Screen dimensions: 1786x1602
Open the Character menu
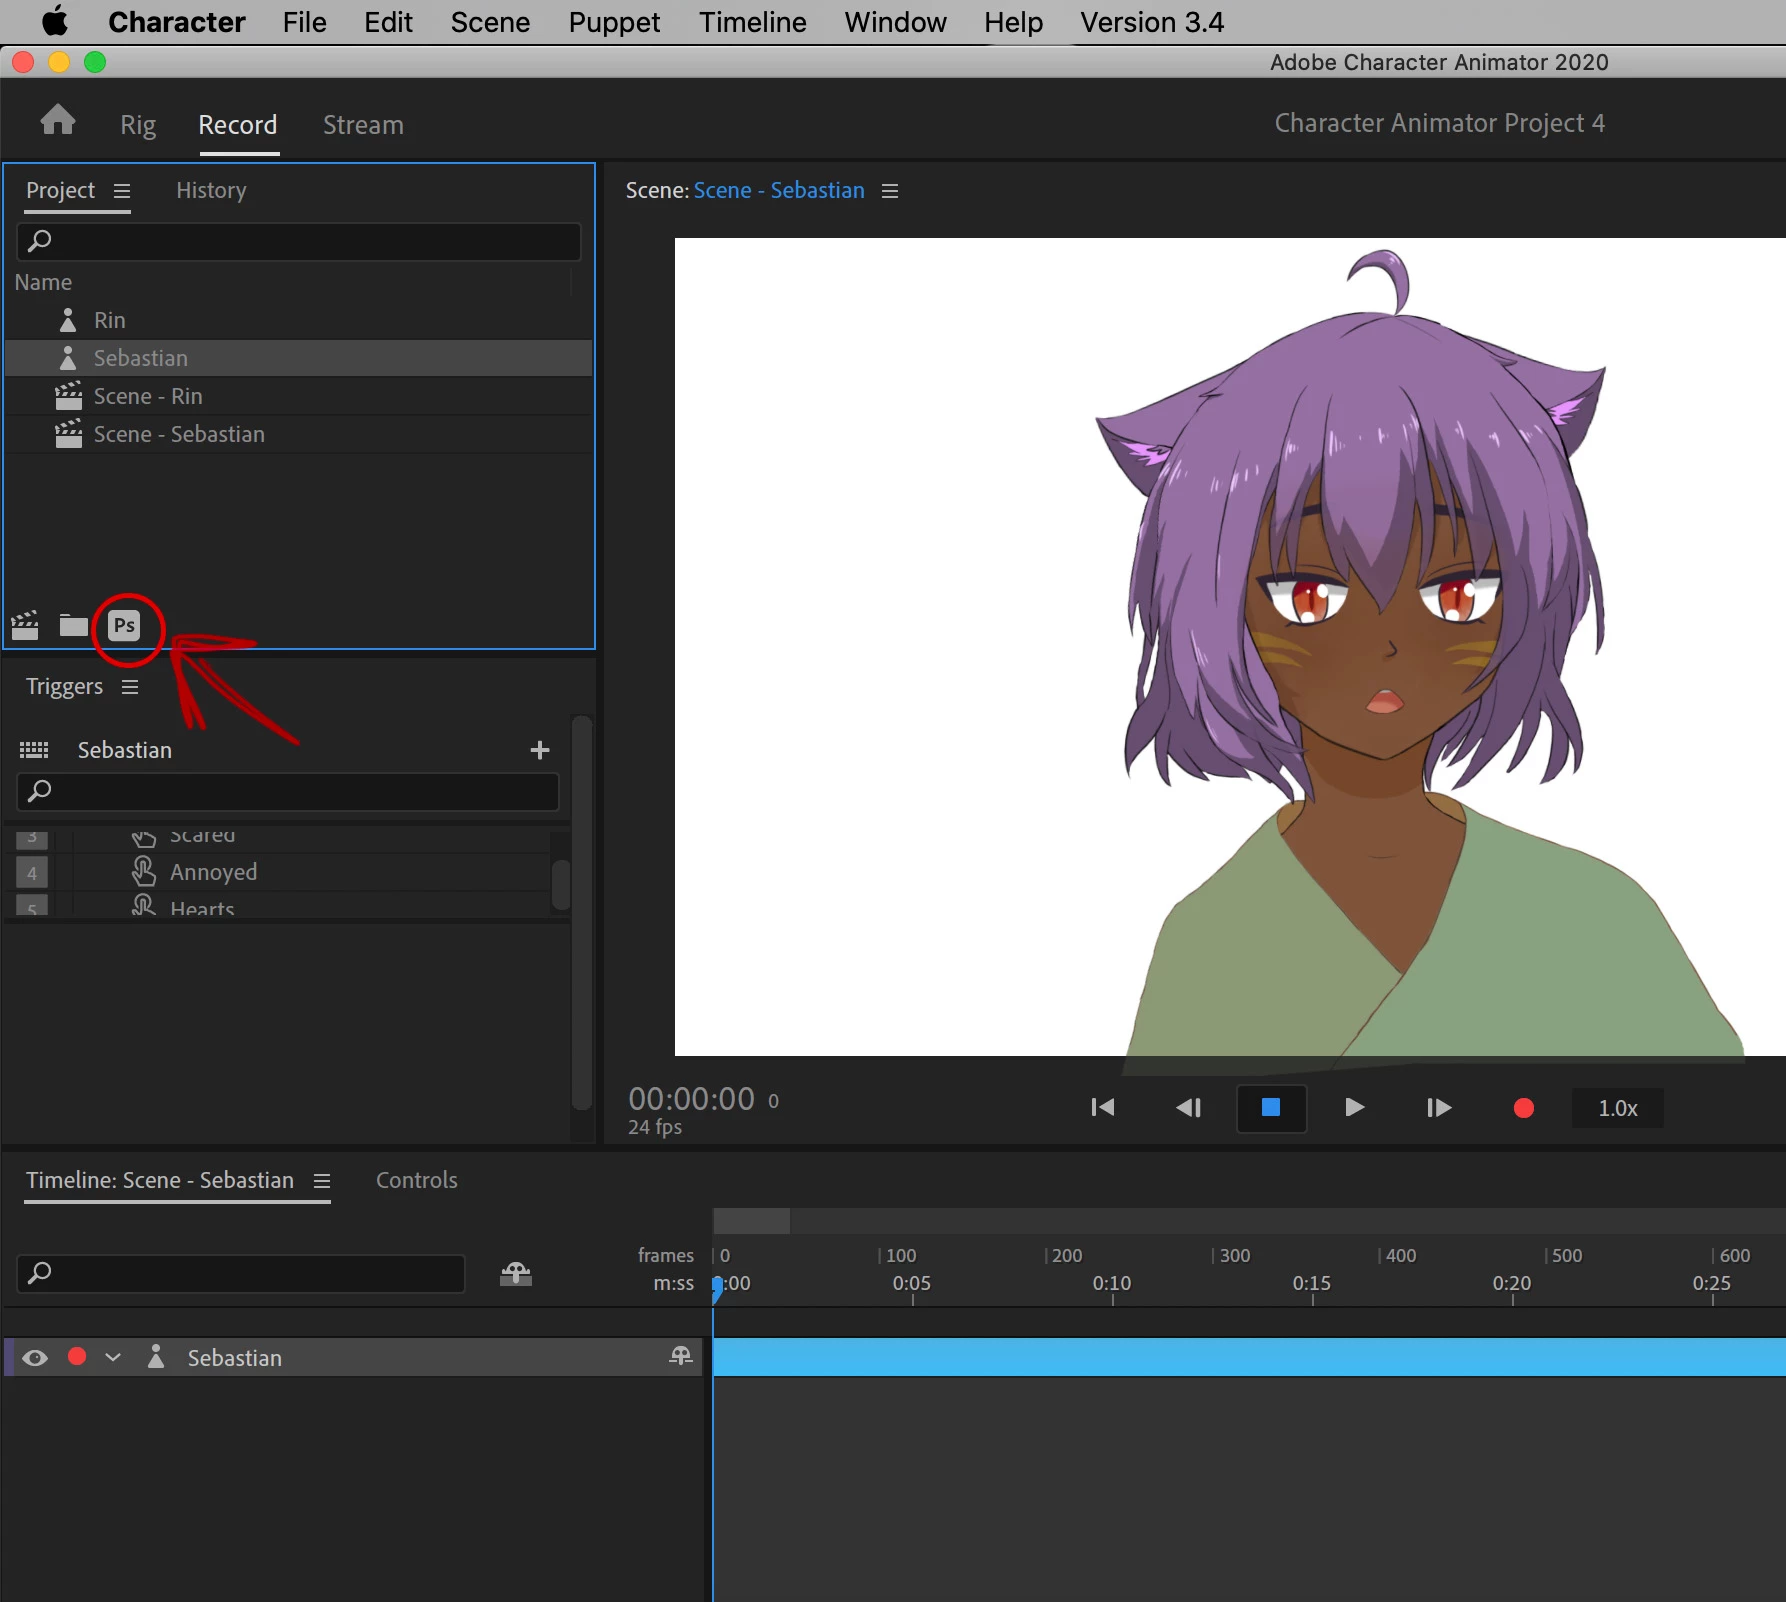click(177, 22)
